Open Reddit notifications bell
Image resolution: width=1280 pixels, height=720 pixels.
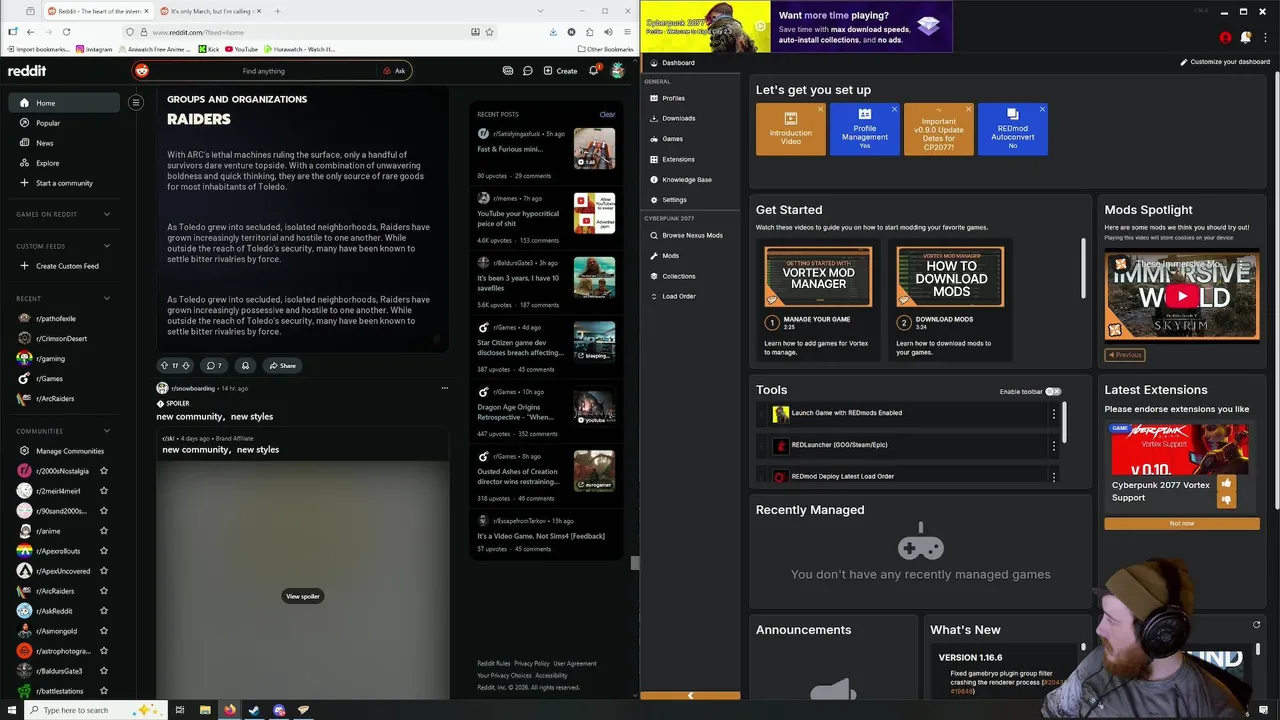tap(593, 71)
